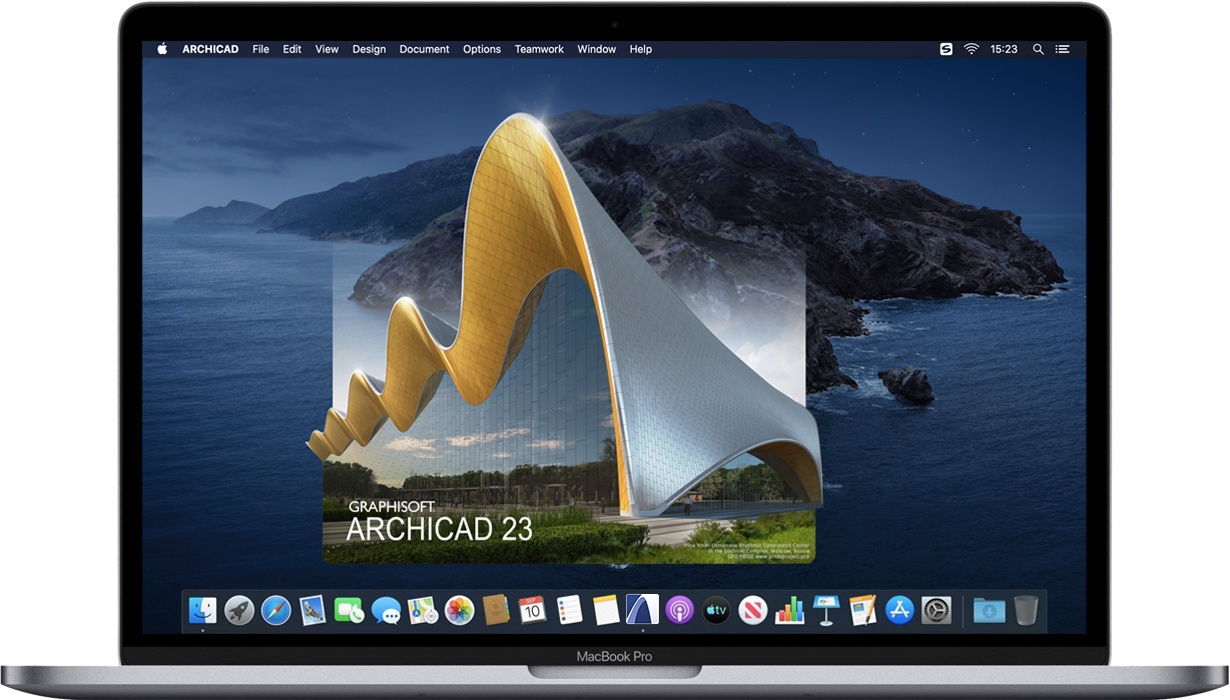This screenshot has height=700, width=1230.
Task: Open the Mail app
Action: click(312, 610)
